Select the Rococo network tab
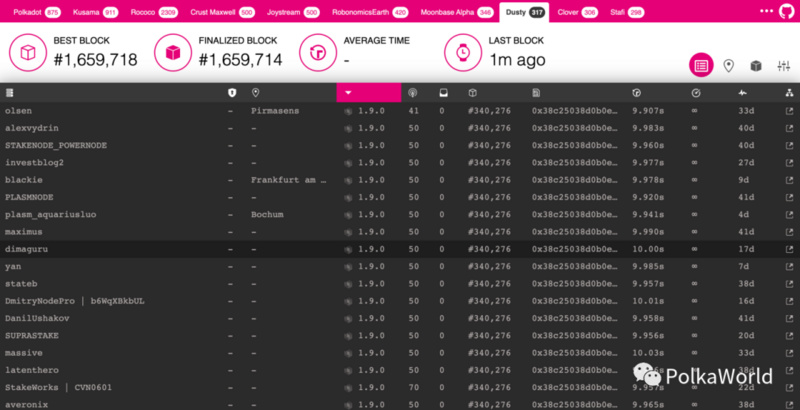The image size is (800, 410). pyautogui.click(x=154, y=12)
